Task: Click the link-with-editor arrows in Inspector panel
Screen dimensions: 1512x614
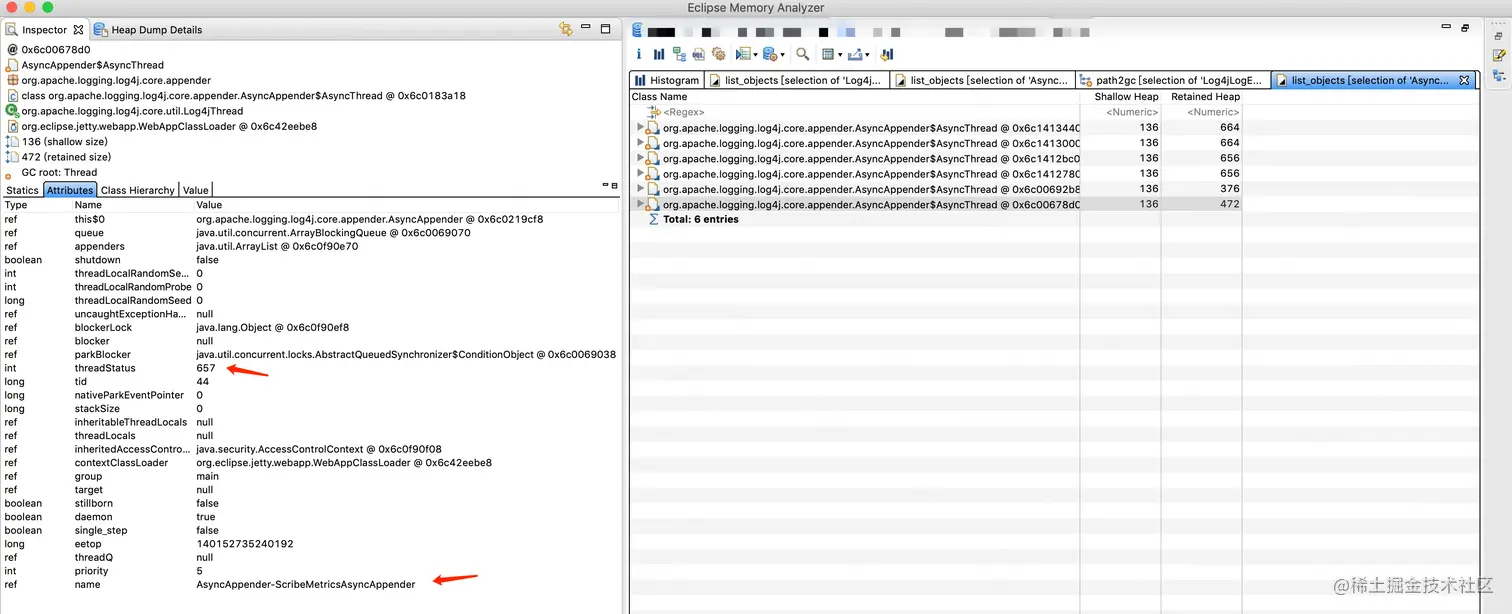Action: 566,29
